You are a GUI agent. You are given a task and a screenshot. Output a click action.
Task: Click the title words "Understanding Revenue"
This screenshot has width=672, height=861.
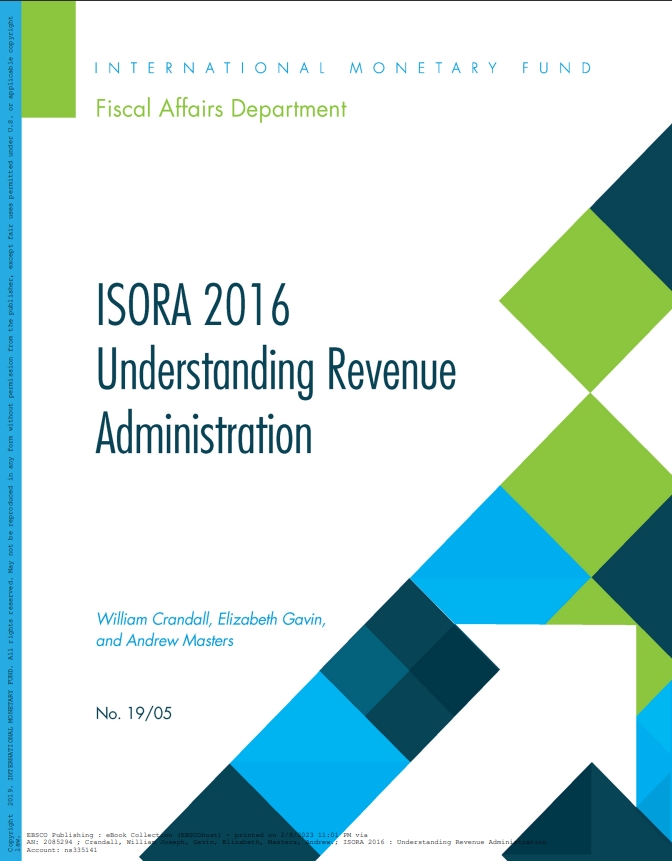(x=276, y=372)
